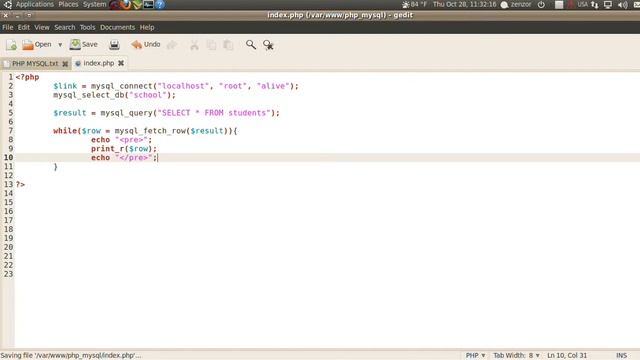Create a new document with the toolbar icon
The image size is (640, 360).
tap(11, 45)
